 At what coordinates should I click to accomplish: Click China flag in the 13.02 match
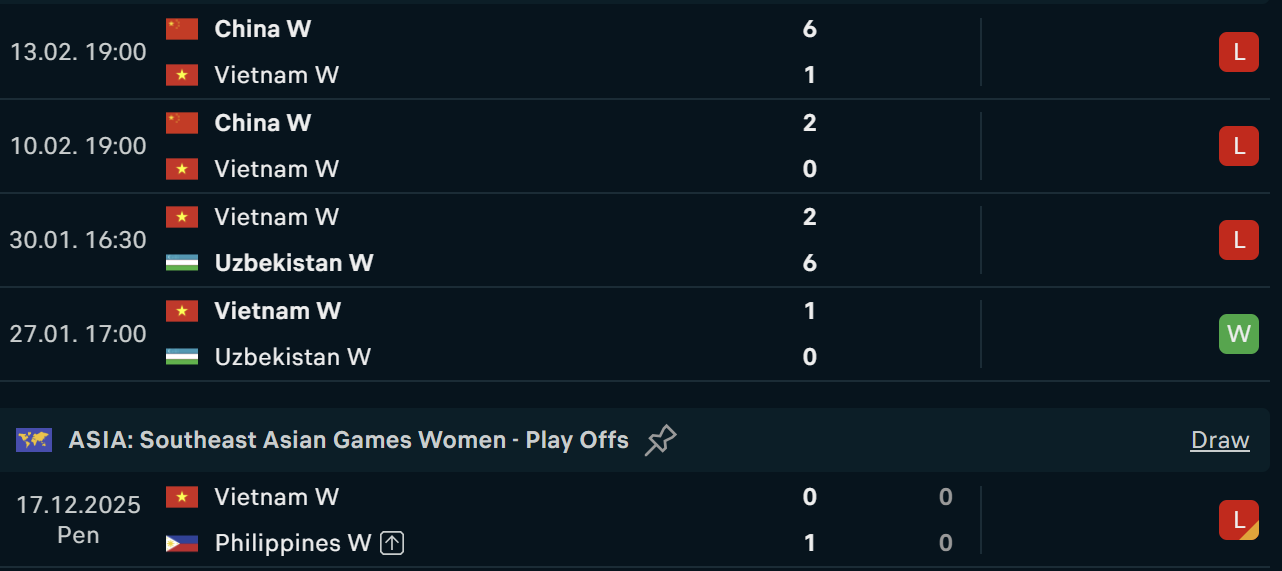pos(182,29)
